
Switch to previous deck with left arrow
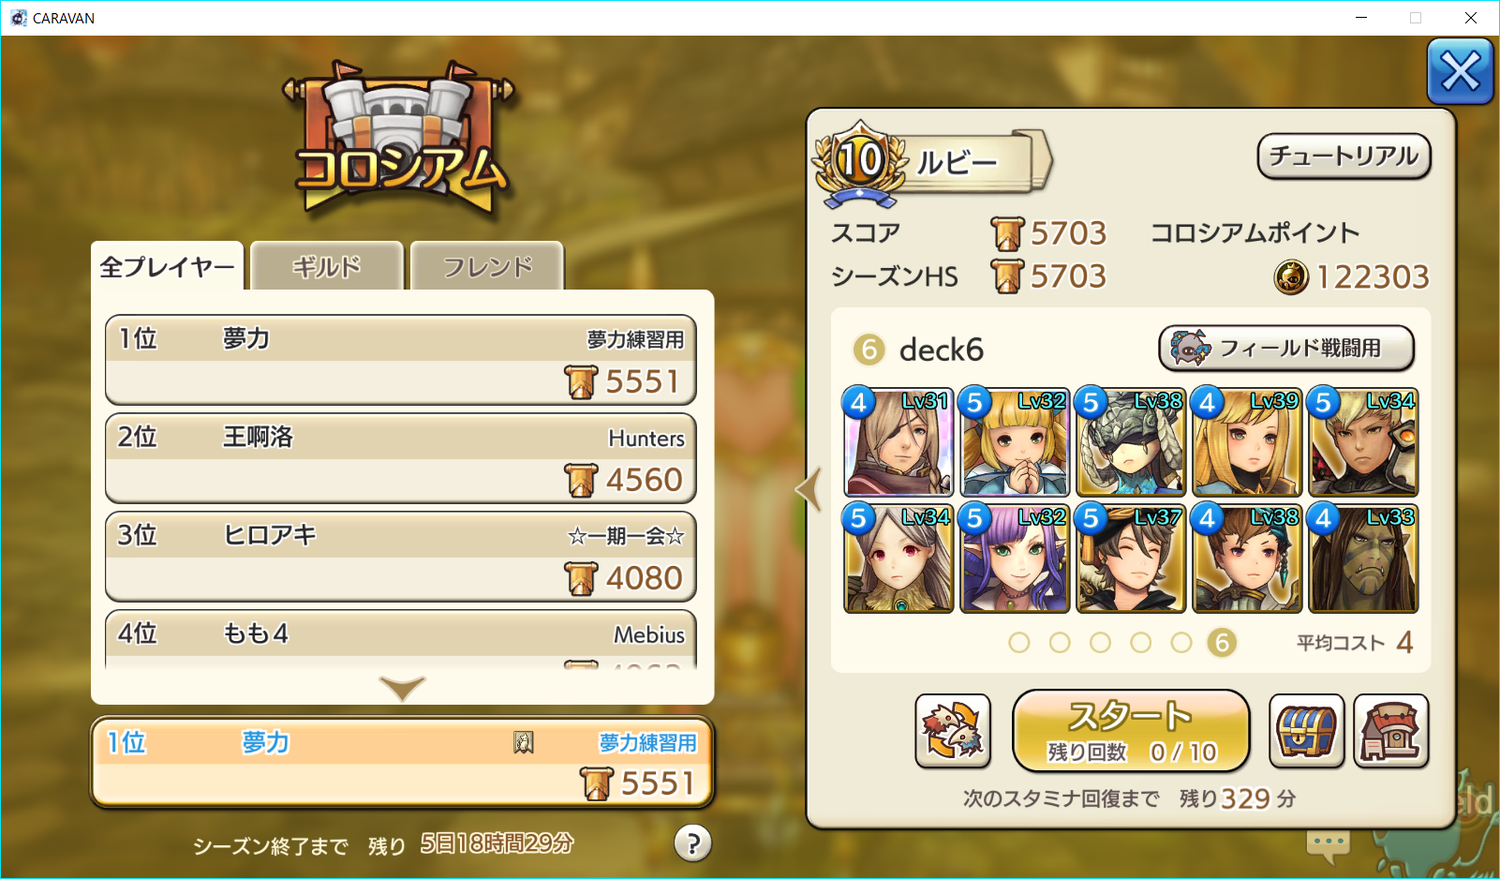pos(808,489)
